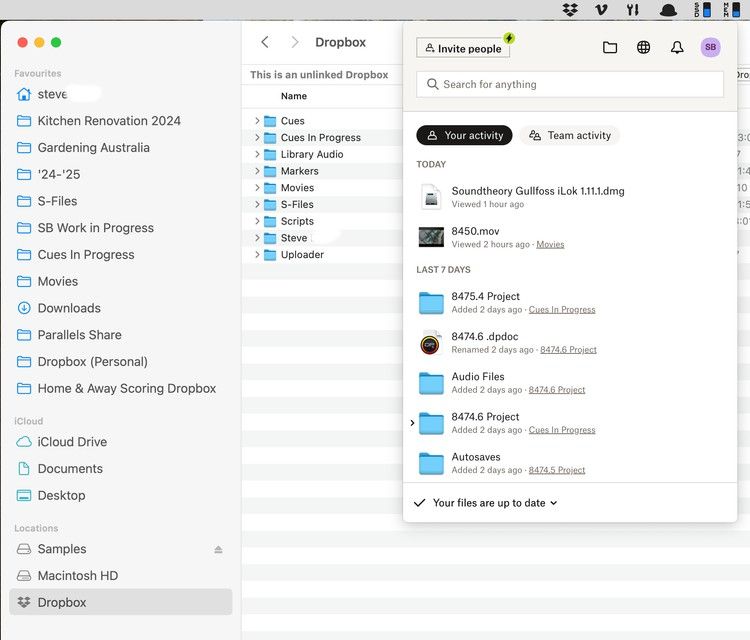Eject the Samples volume

click(x=218, y=549)
